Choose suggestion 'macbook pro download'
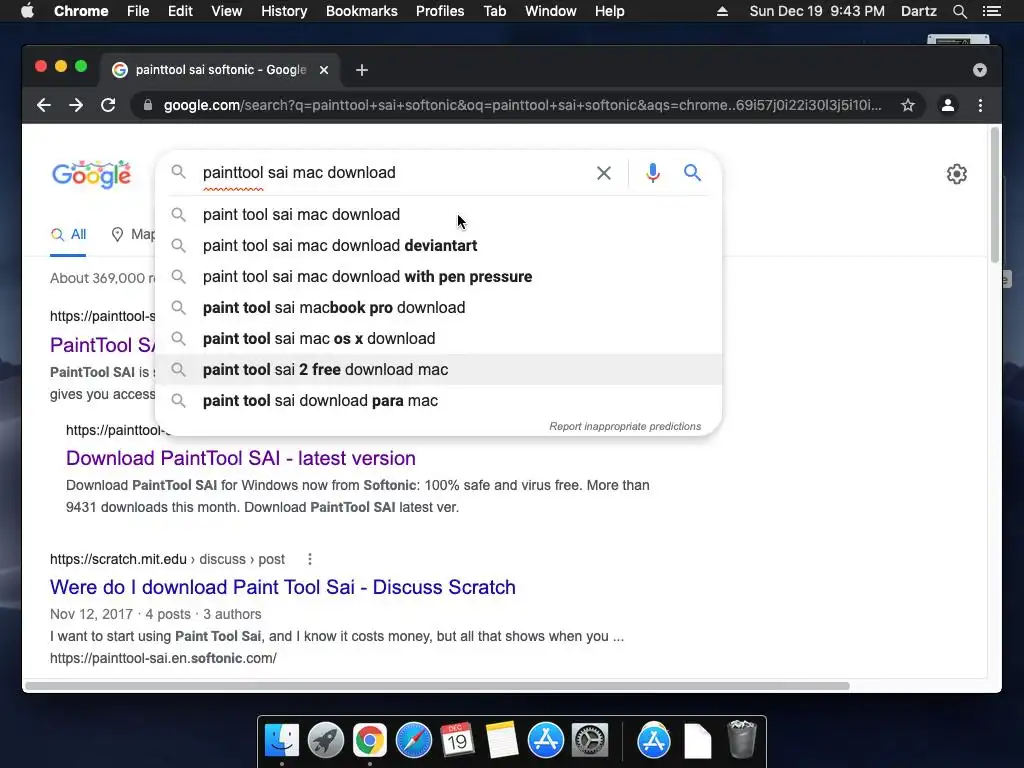1024x768 pixels. click(439, 308)
